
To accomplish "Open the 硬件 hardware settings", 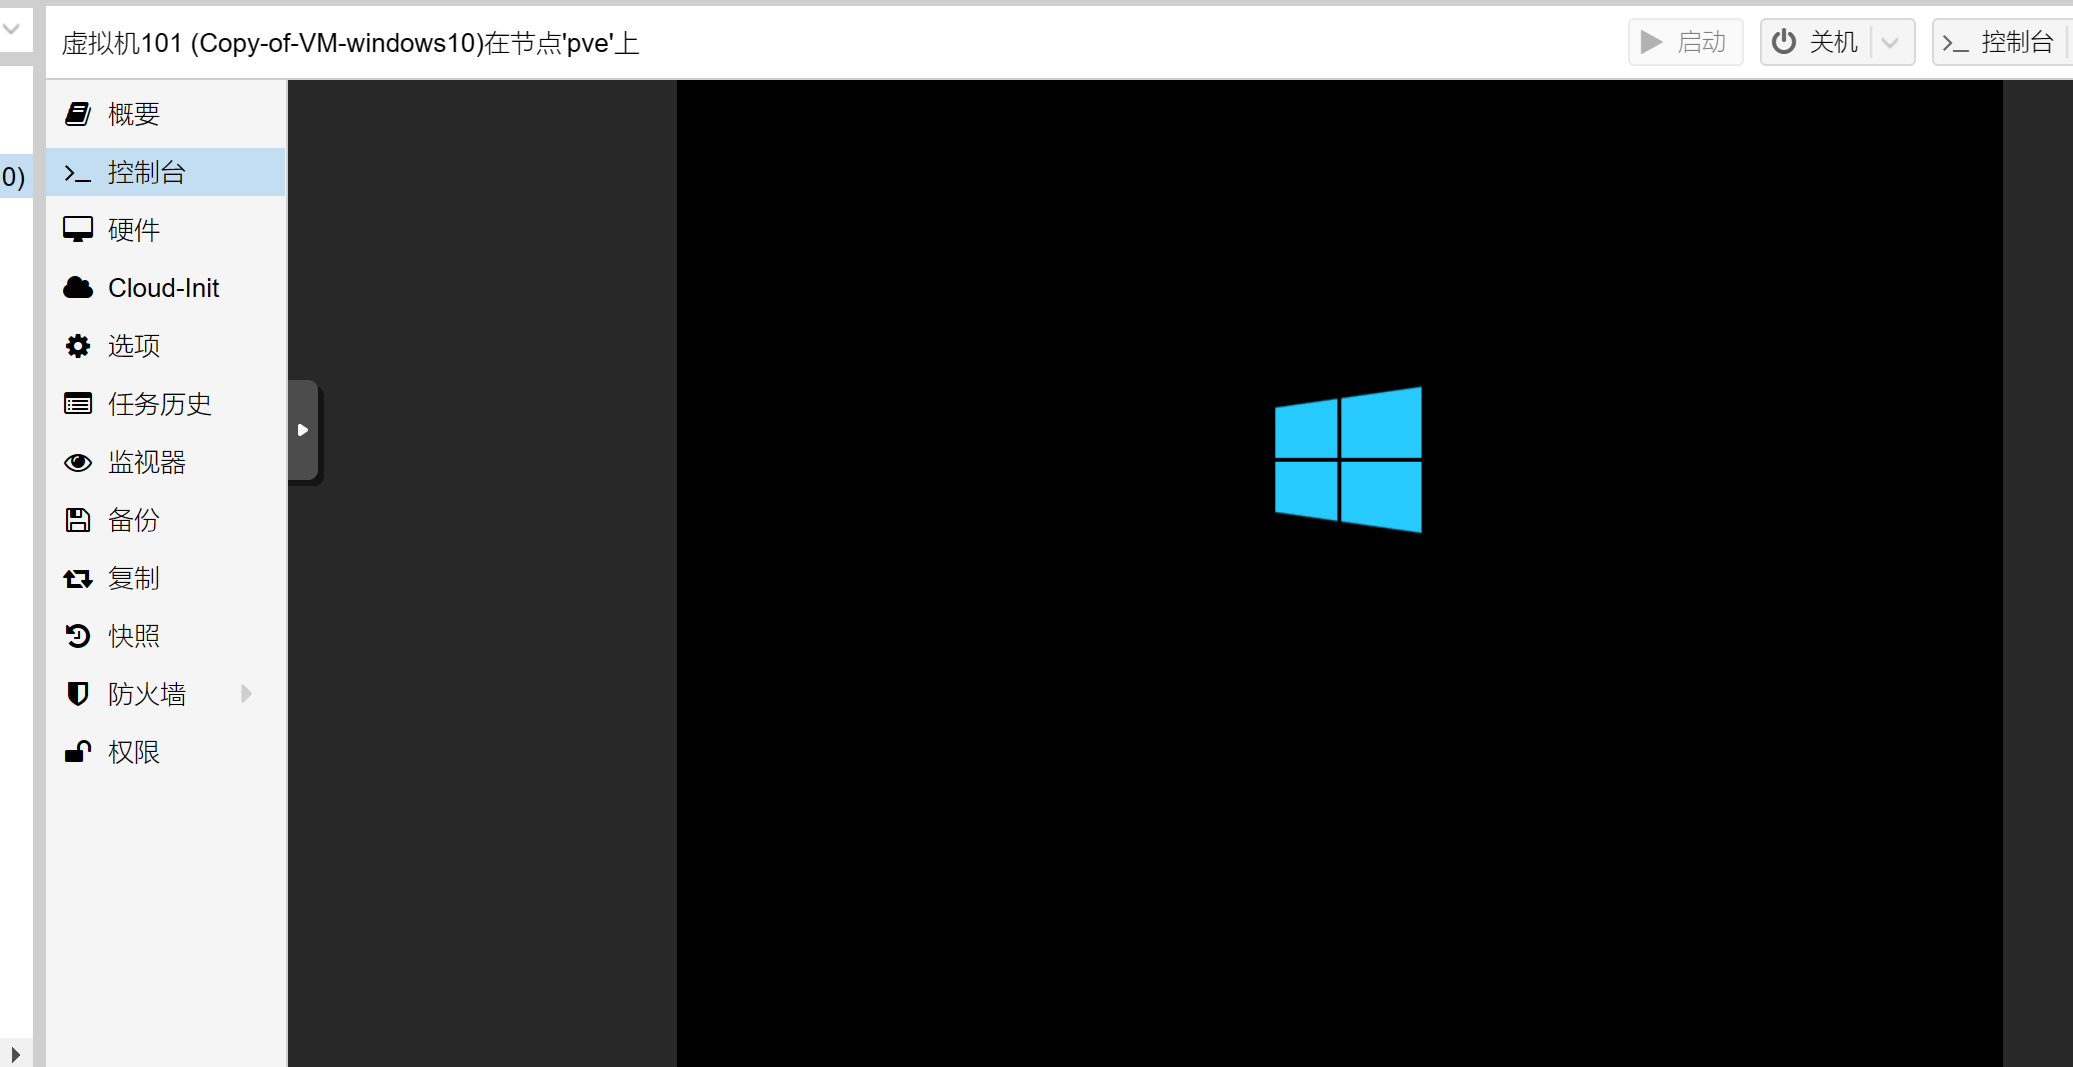I will coord(166,230).
